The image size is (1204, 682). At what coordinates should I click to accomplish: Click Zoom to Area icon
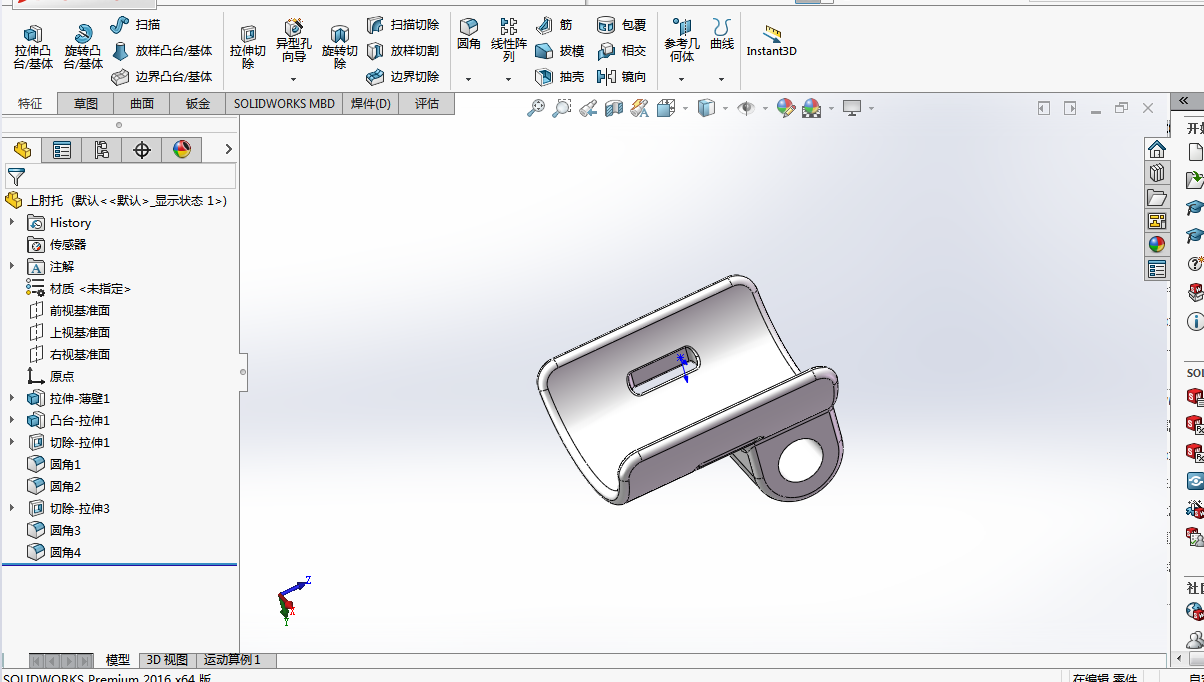point(562,108)
